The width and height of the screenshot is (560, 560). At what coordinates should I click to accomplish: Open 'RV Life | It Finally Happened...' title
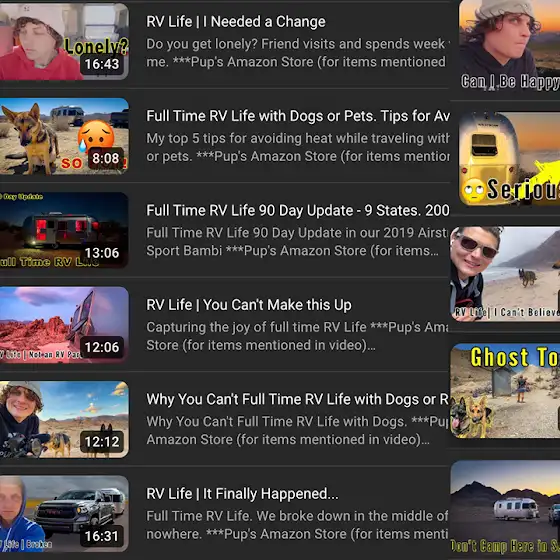point(242,494)
